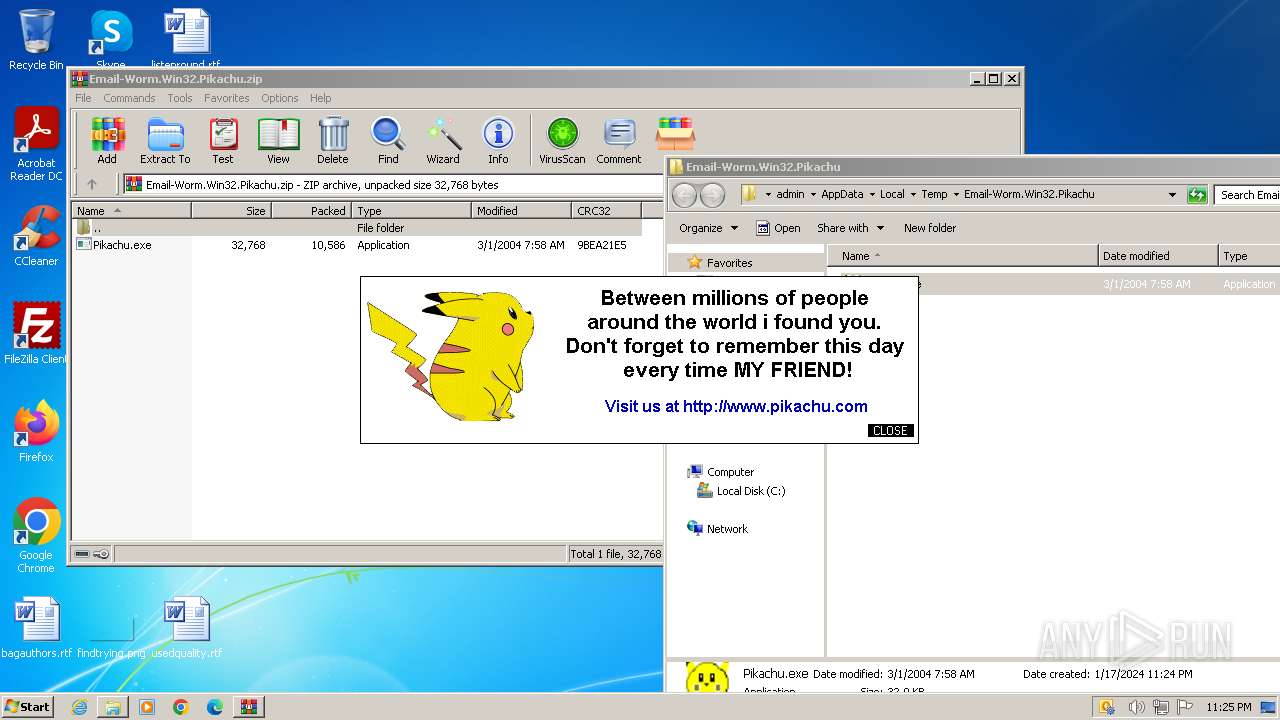Click Explorer refresh address button
Viewport: 1280px width, 720px height.
(x=1197, y=195)
